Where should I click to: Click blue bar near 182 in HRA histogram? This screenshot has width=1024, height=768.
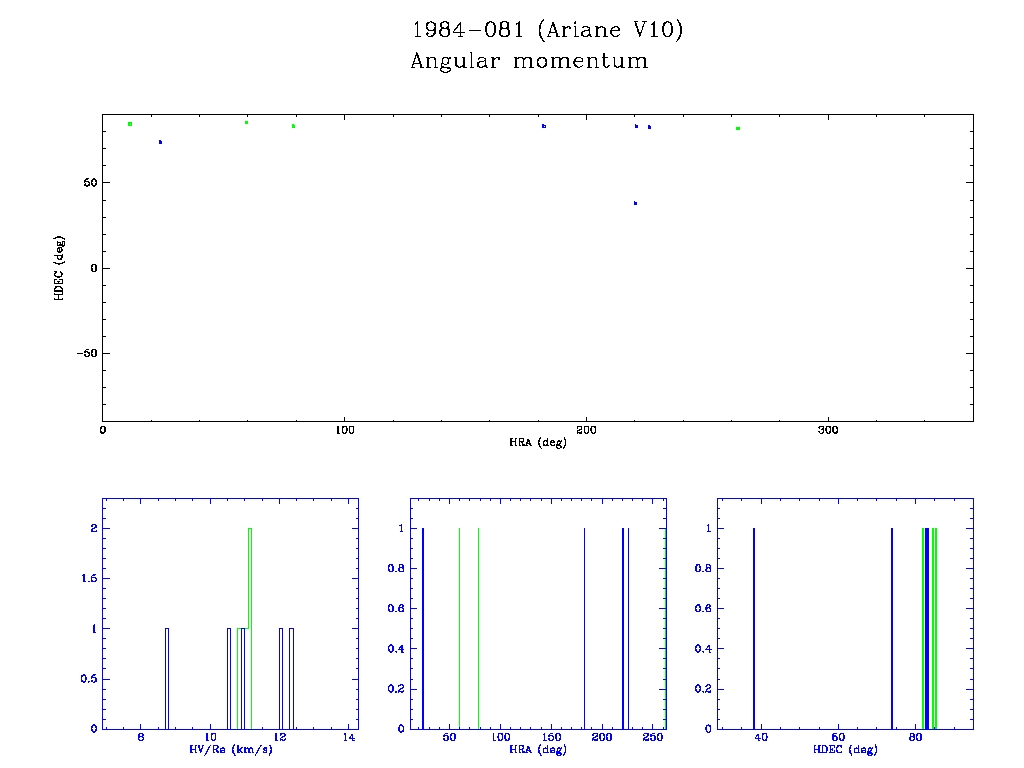click(x=584, y=628)
